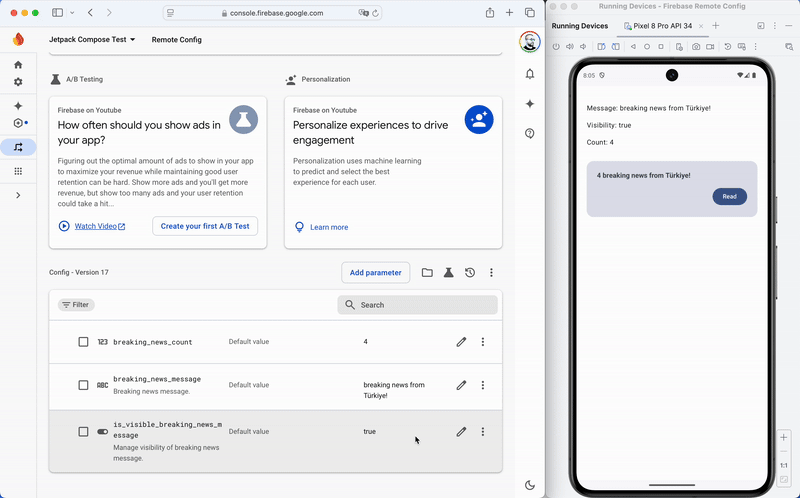Screen dimensions: 800x498
Task: Click emulator 1:1 zoom button
Action: (784, 465)
